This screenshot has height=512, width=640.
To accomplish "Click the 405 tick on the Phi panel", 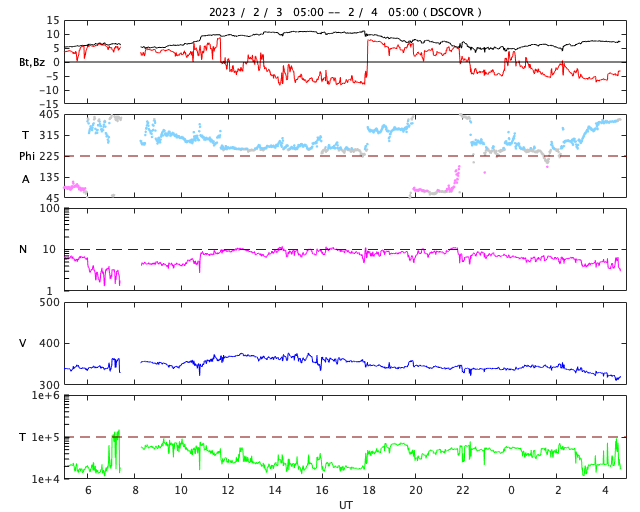I will 49,115.
